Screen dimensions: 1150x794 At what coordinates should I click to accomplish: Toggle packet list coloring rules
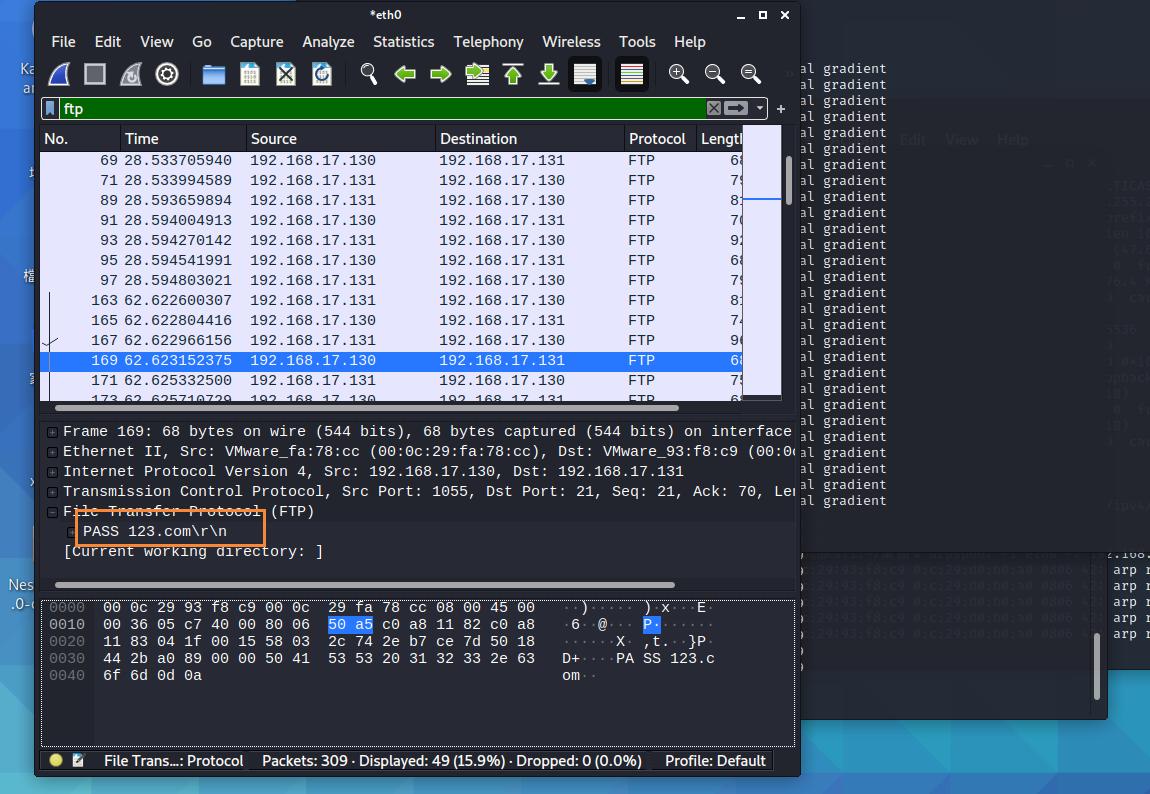pyautogui.click(x=631, y=74)
